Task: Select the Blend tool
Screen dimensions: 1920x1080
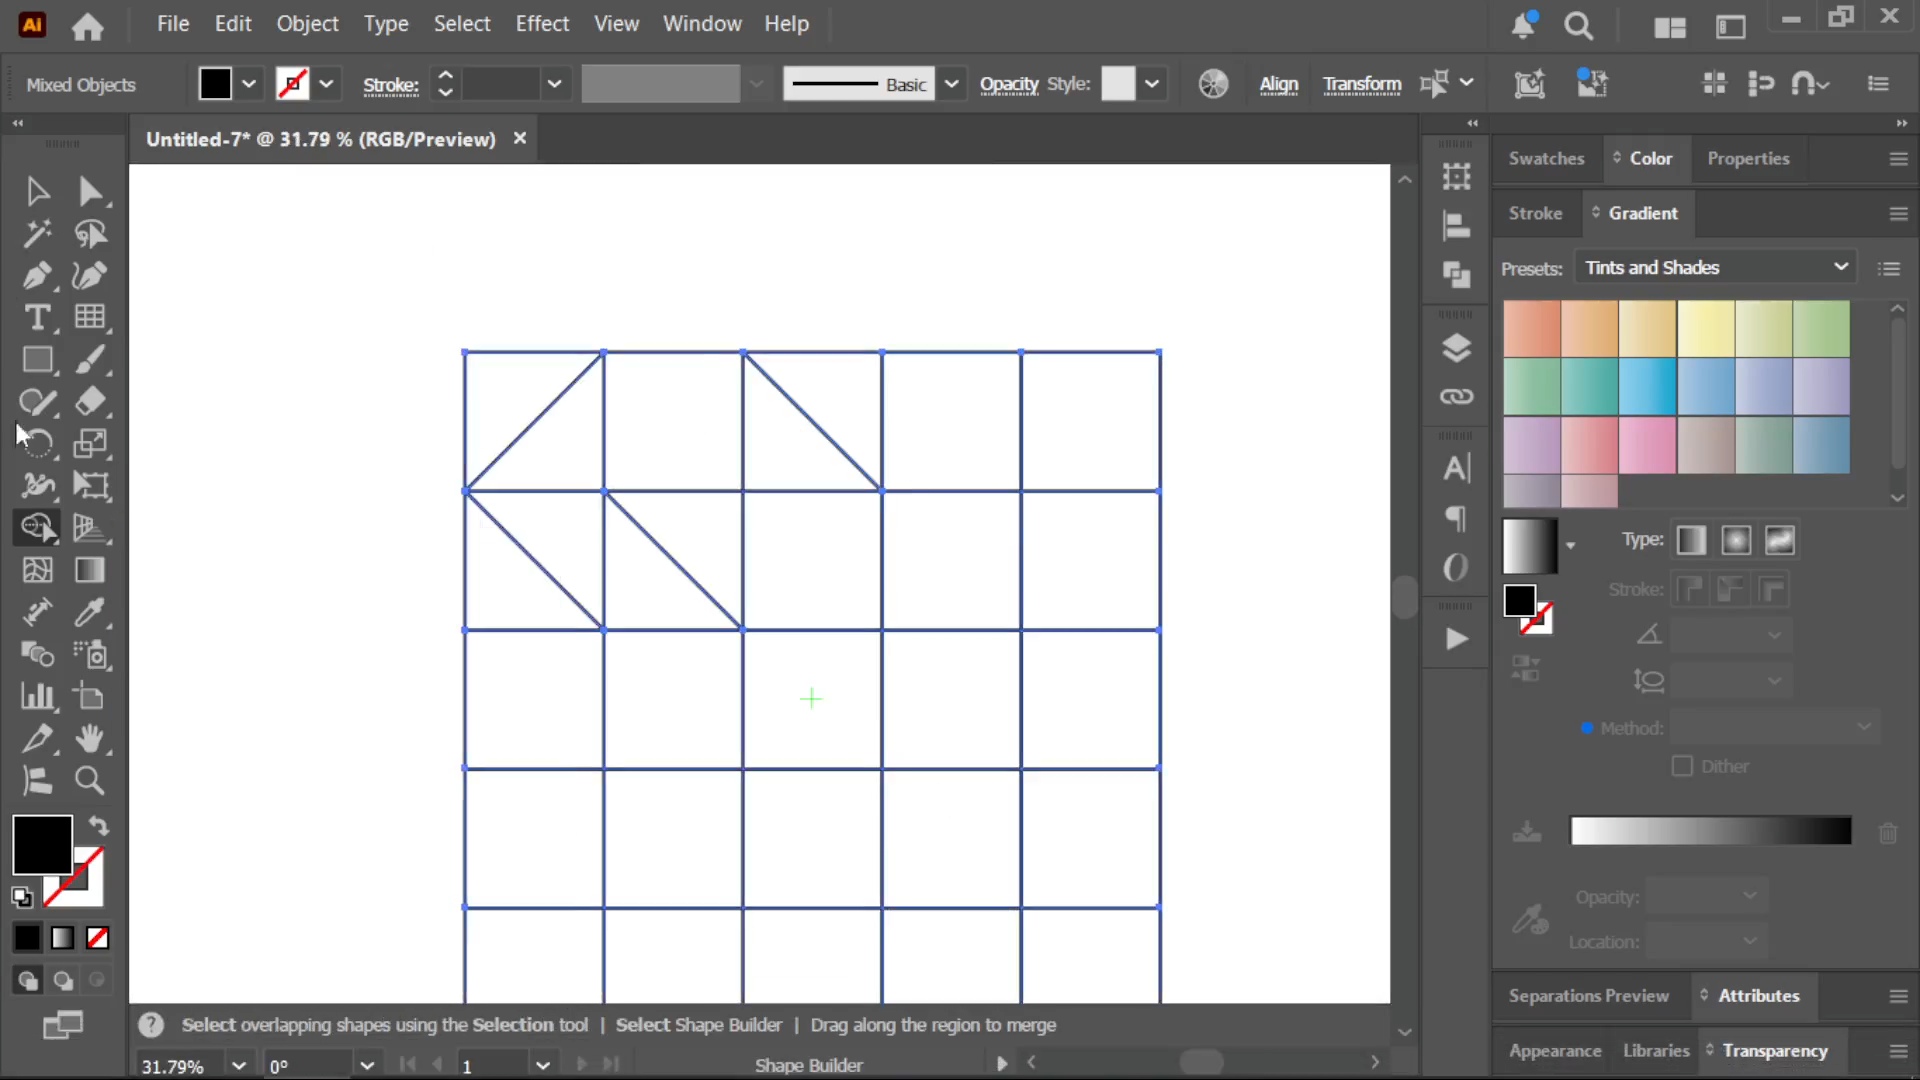Action: pyautogui.click(x=37, y=654)
